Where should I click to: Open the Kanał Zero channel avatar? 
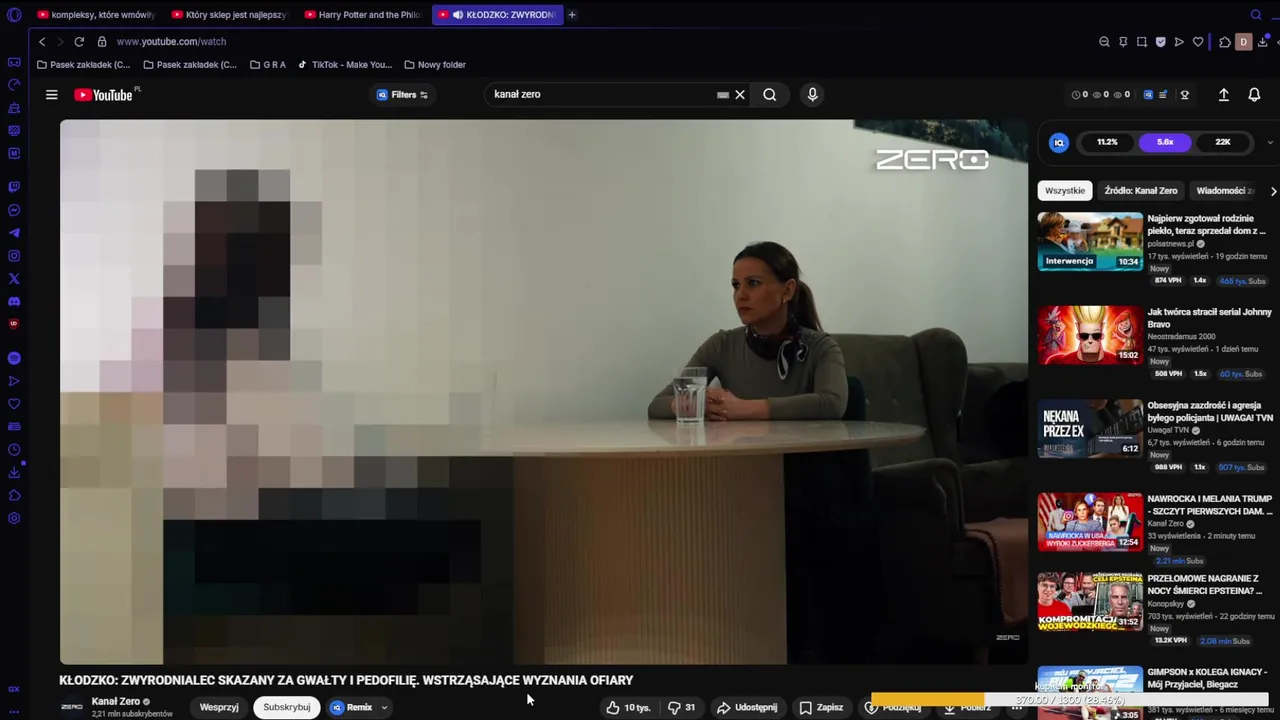pos(72,707)
